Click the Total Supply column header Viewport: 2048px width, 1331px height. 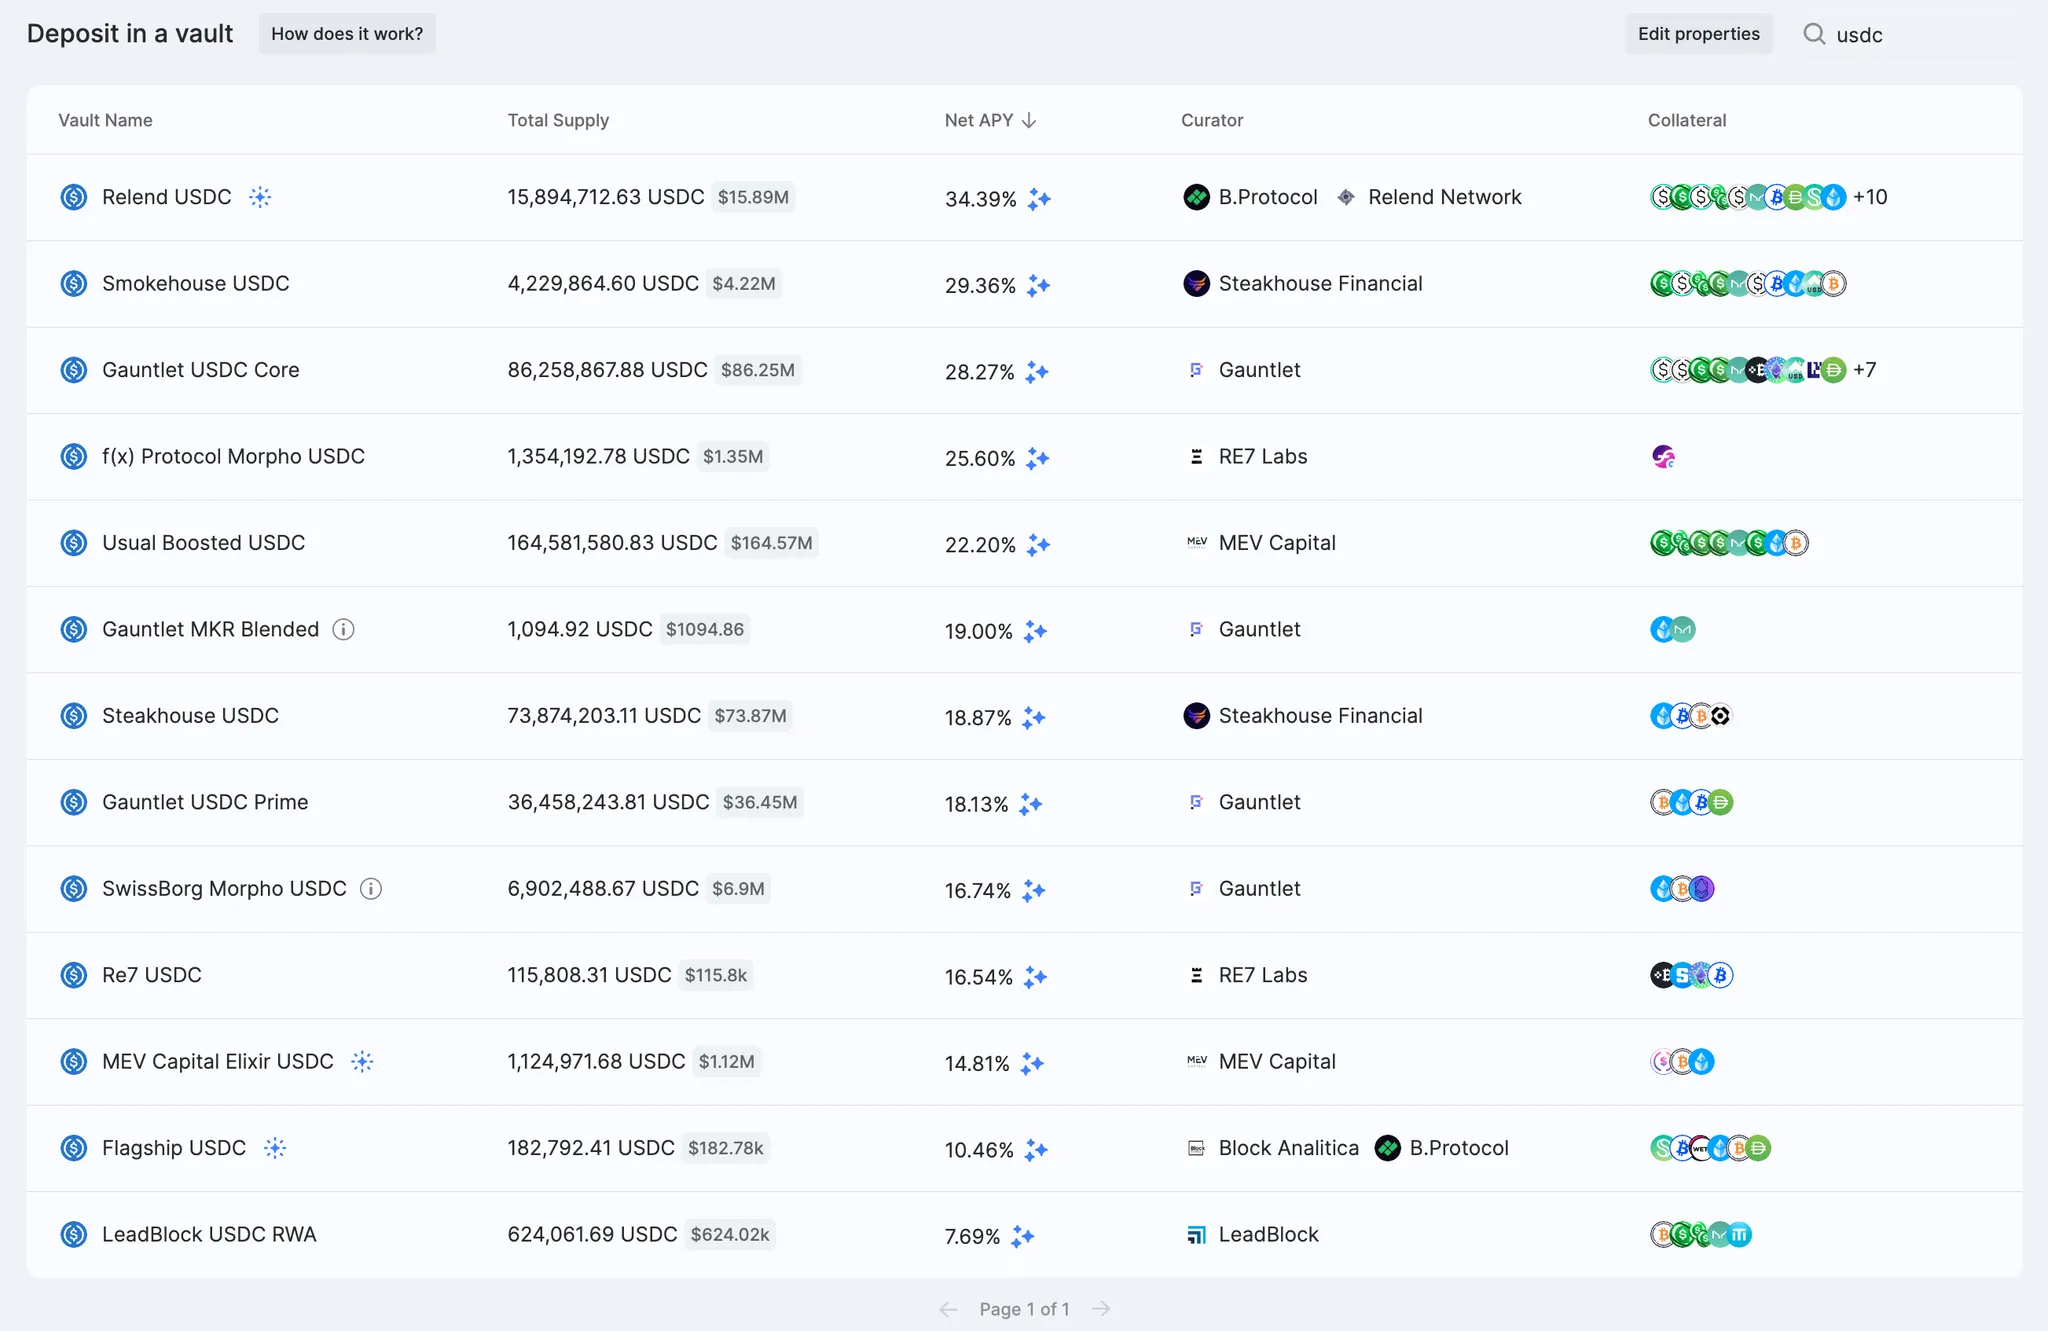pyautogui.click(x=558, y=120)
